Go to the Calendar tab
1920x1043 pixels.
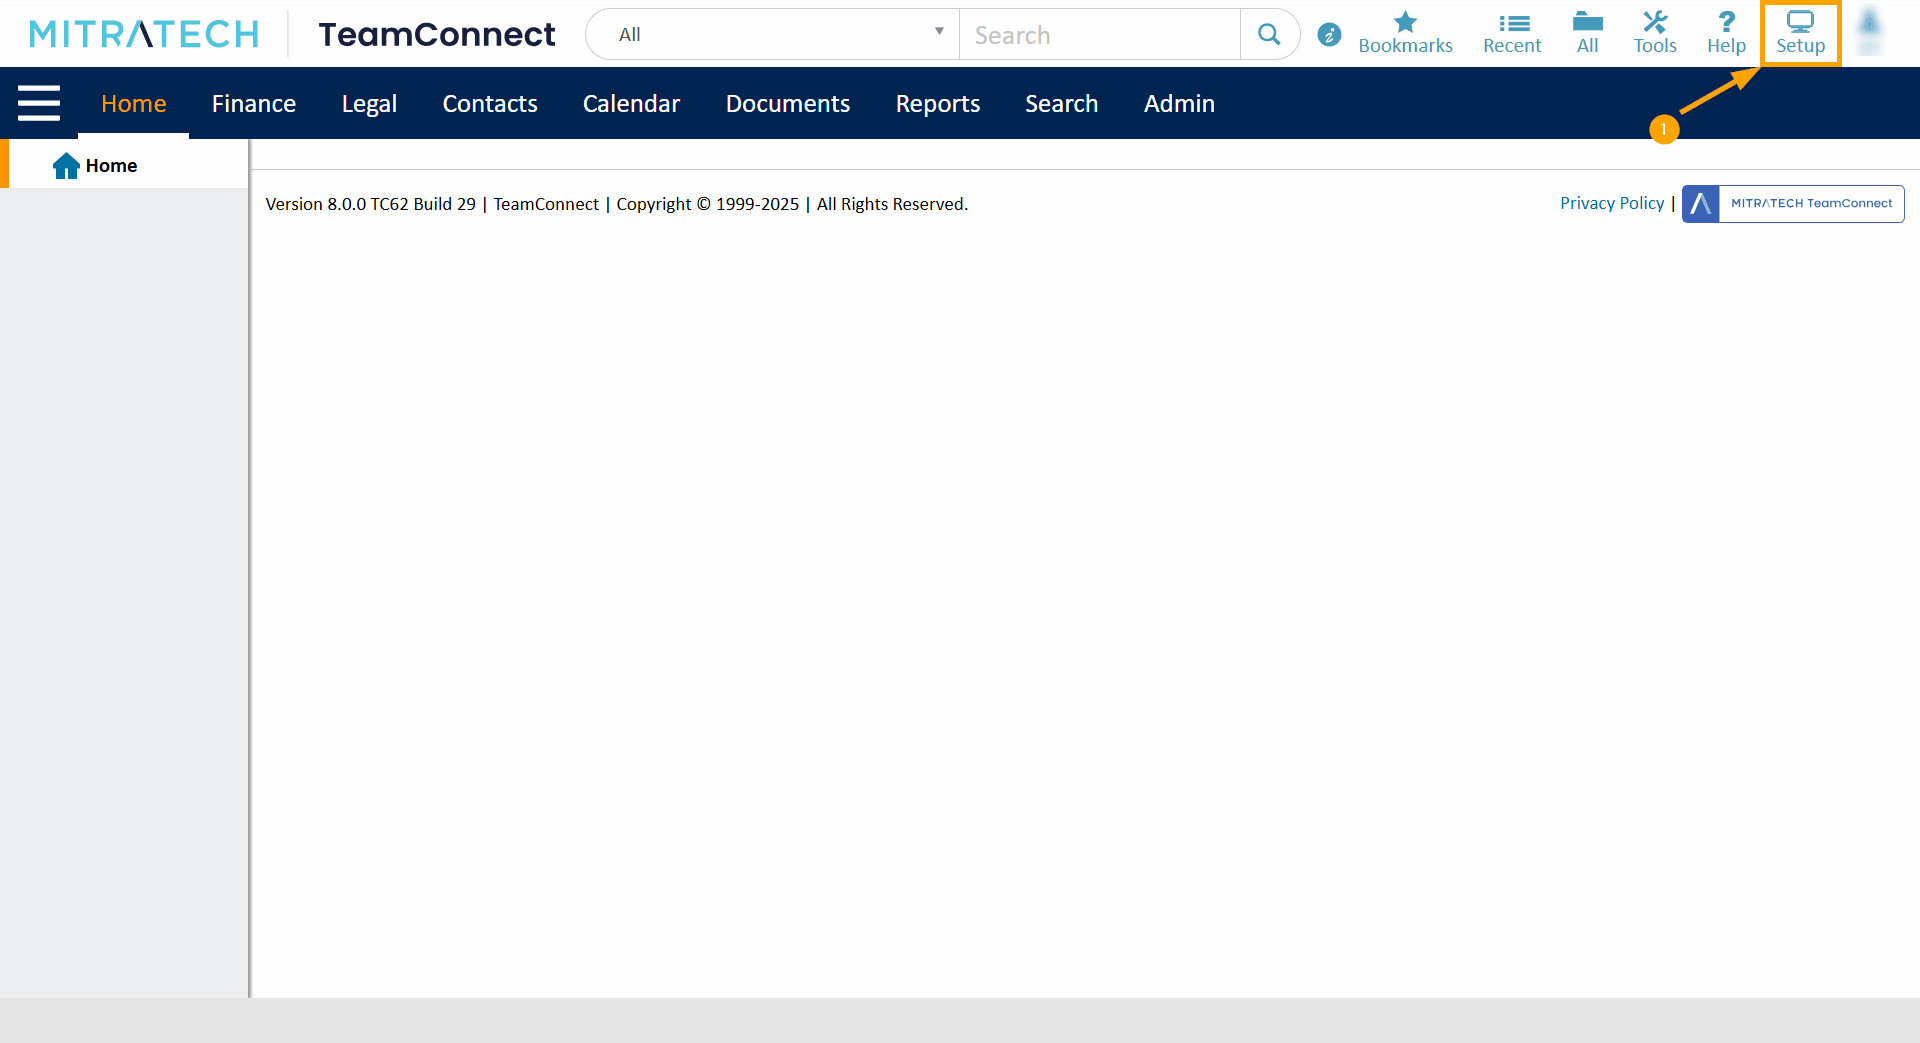coord(631,104)
